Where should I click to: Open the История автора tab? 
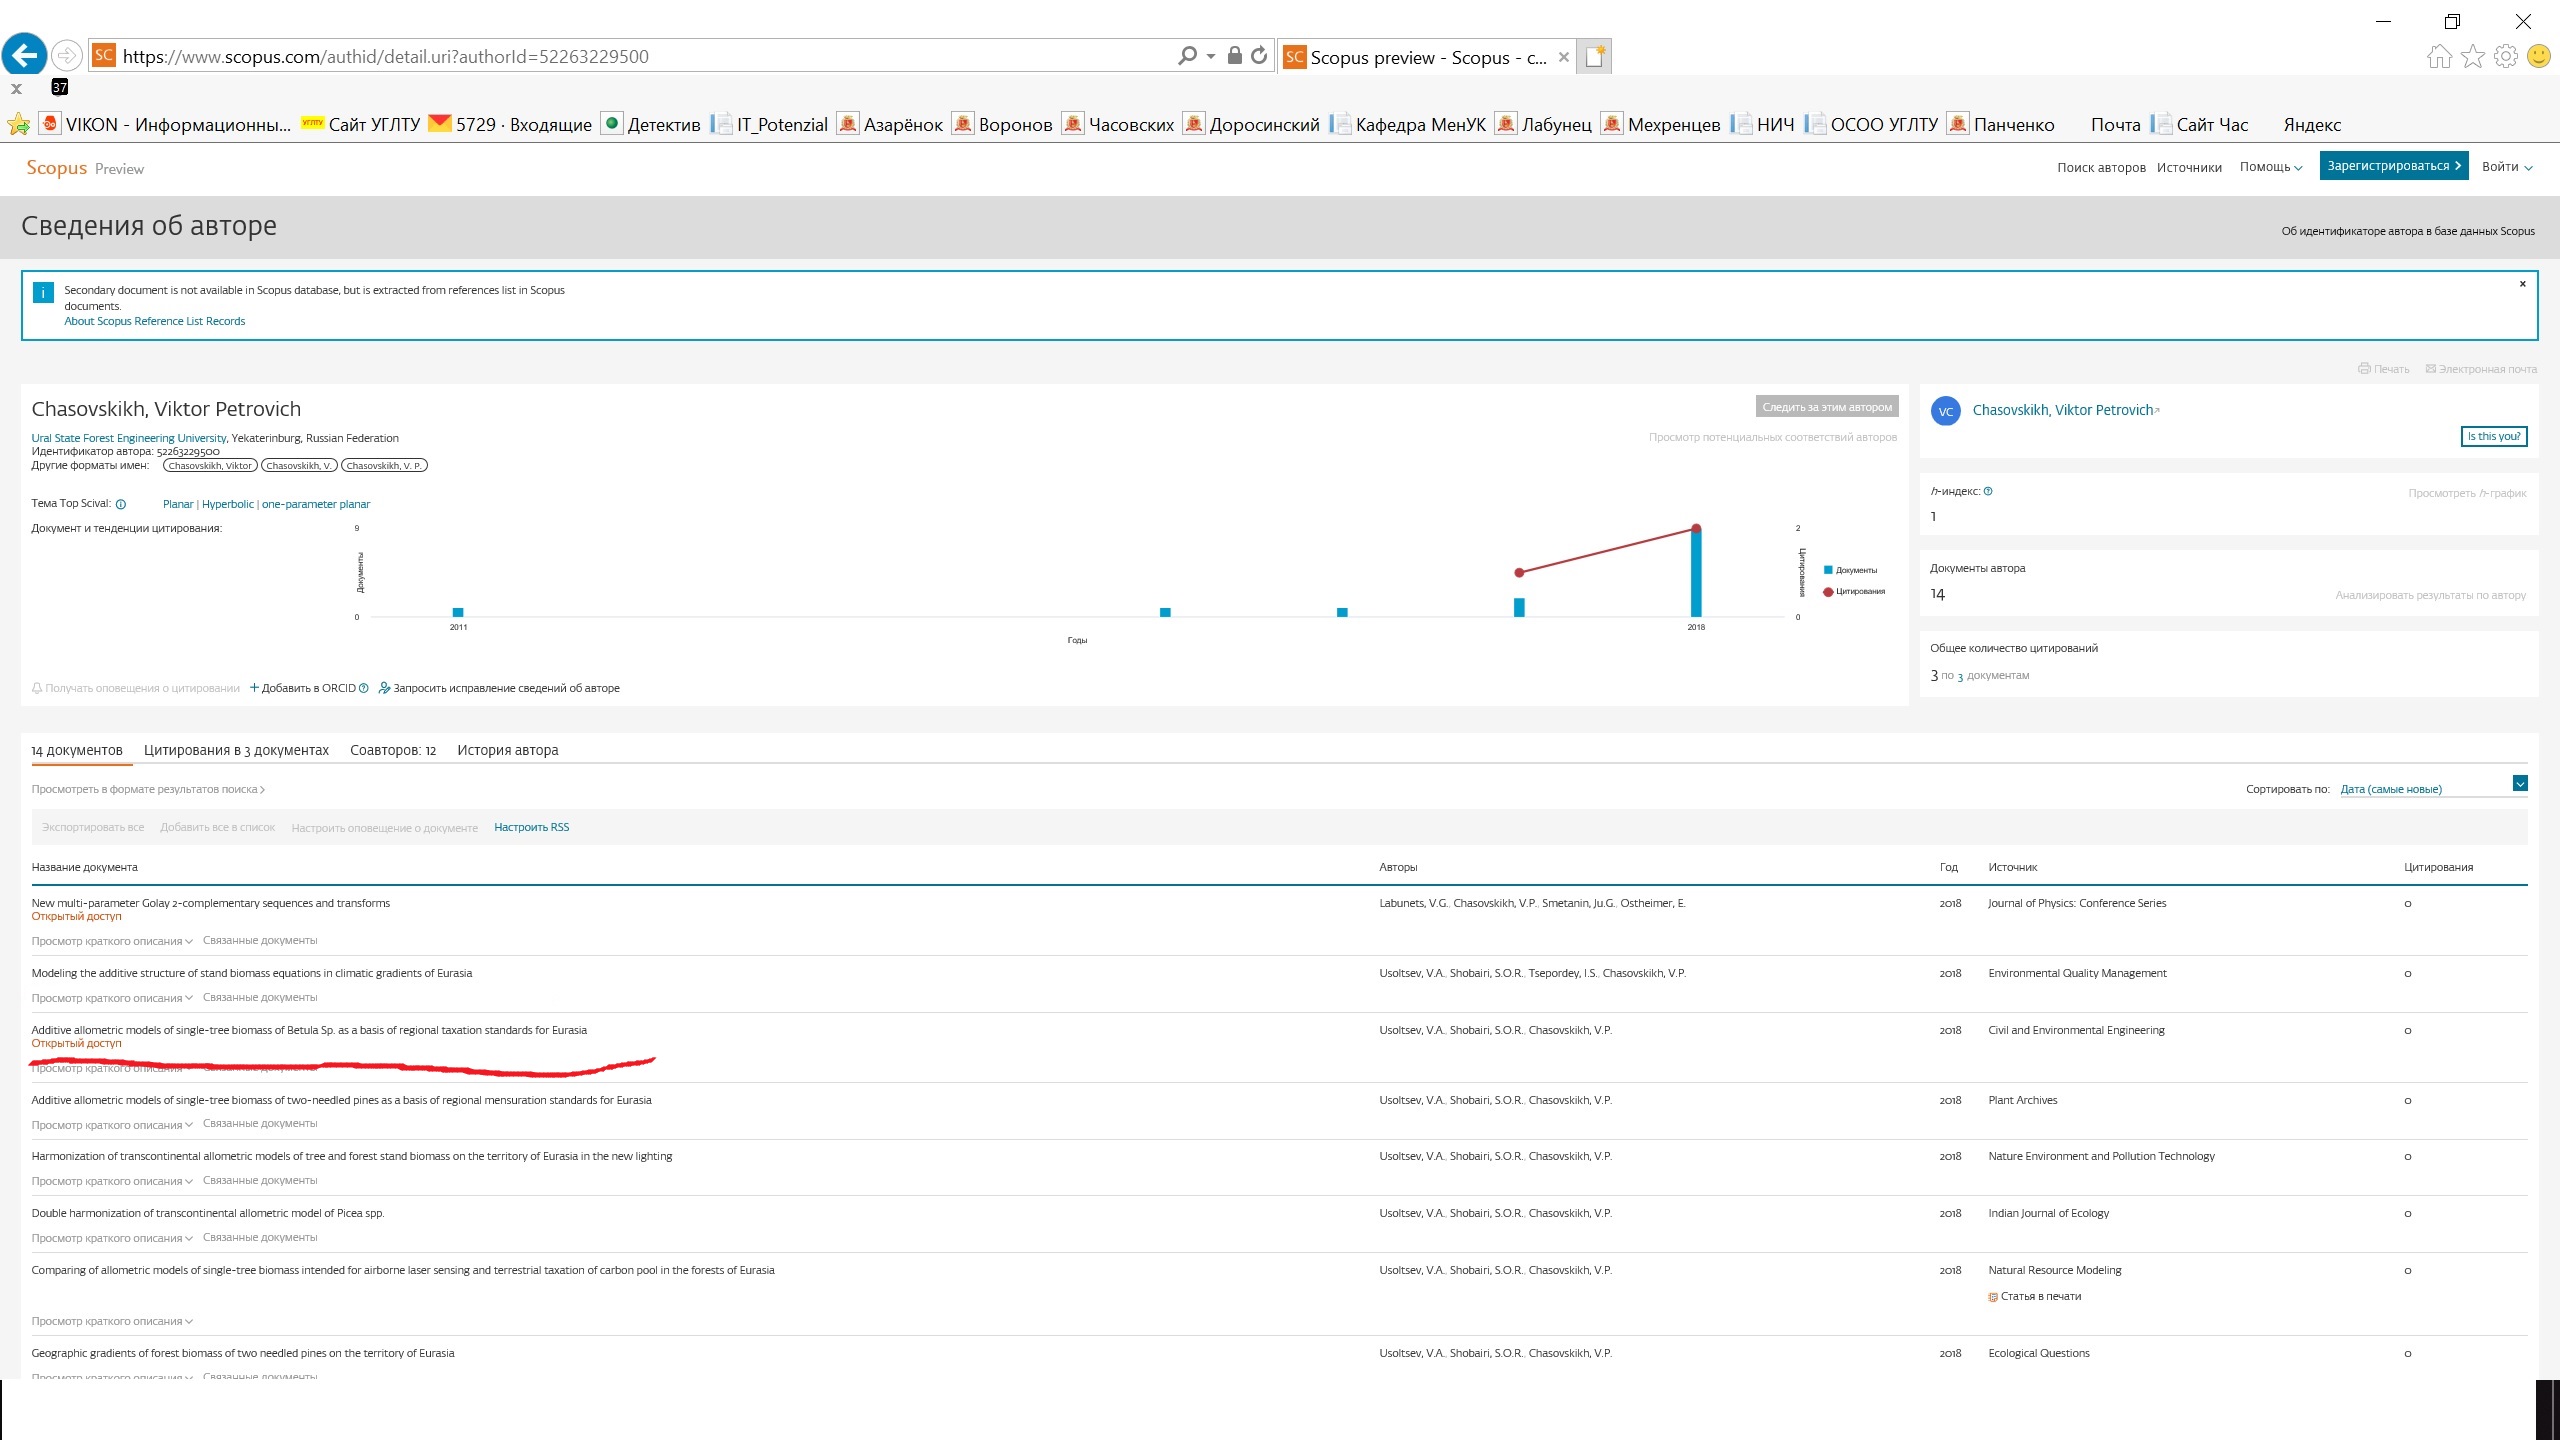pos(507,750)
